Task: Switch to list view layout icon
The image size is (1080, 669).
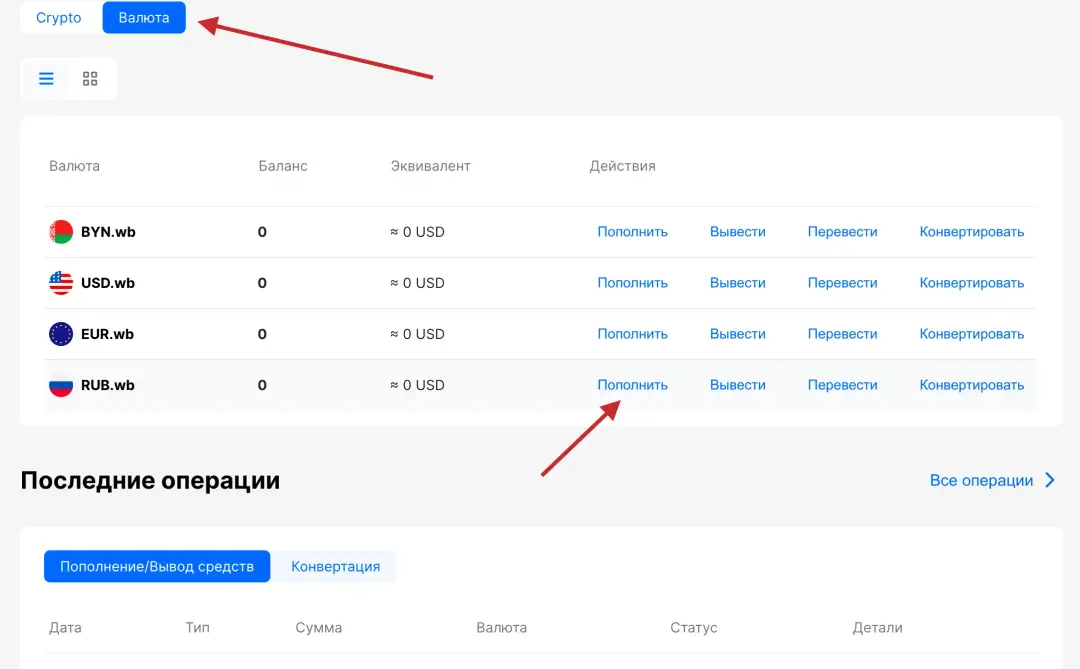Action: [x=46, y=79]
